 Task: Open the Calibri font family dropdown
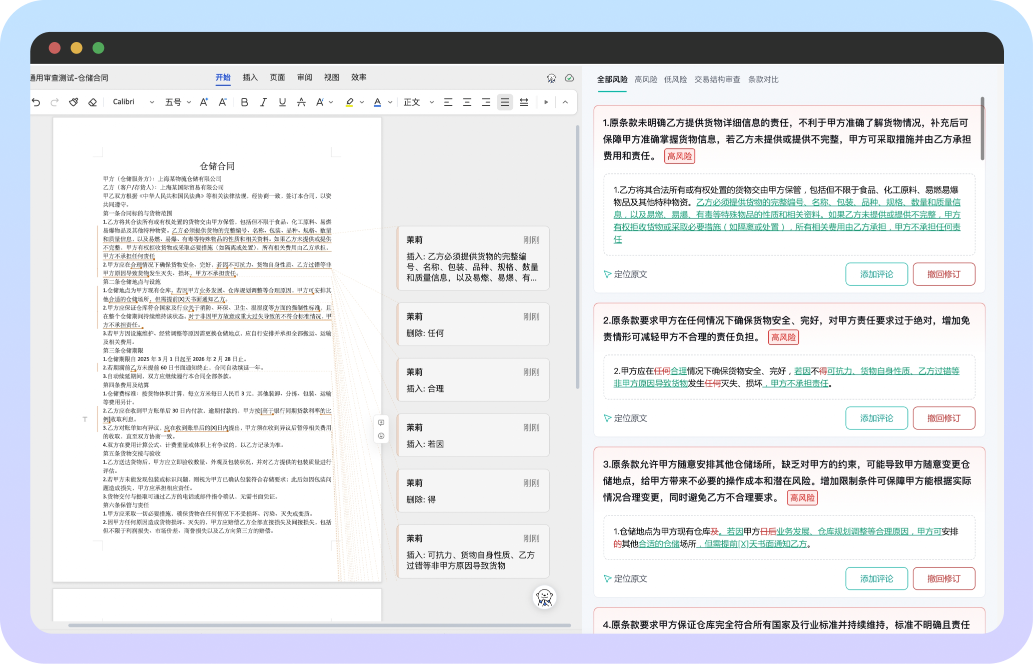tap(130, 102)
